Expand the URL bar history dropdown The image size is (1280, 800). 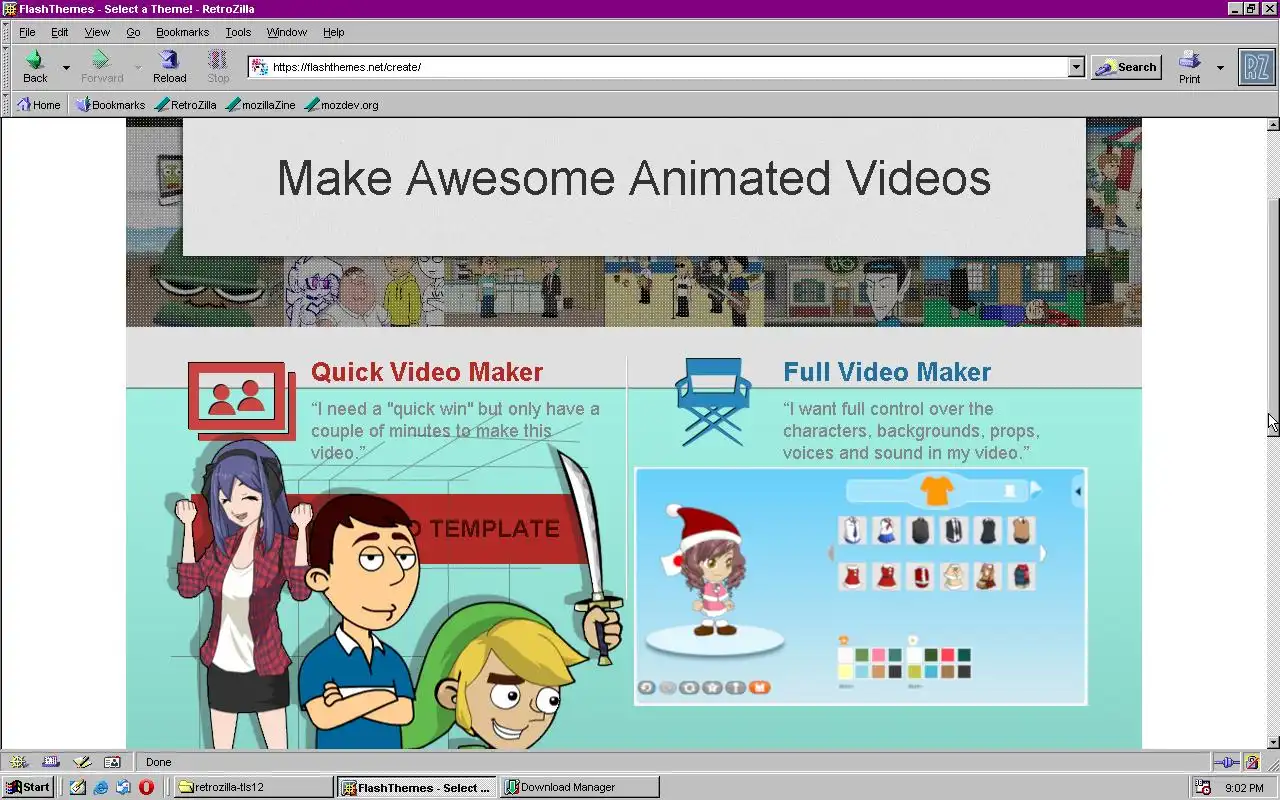point(1076,67)
